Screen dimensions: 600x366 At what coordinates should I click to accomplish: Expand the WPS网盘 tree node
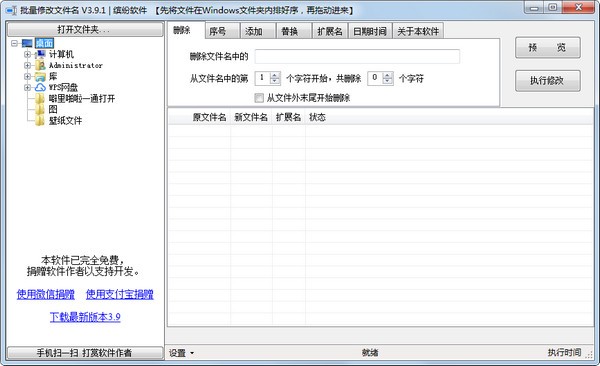click(x=28, y=88)
